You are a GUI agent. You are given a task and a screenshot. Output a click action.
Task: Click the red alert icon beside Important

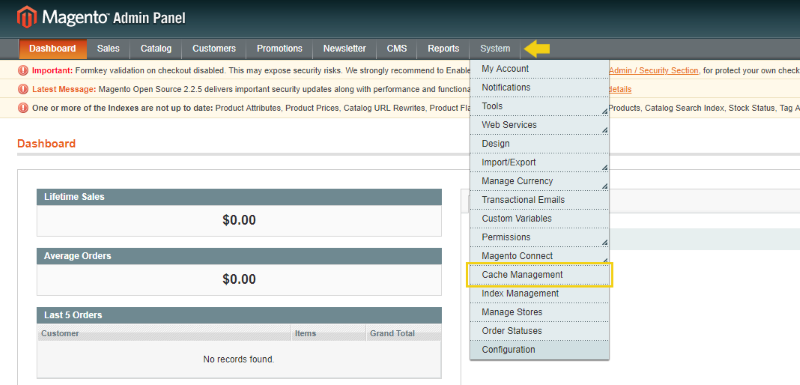click(23, 70)
